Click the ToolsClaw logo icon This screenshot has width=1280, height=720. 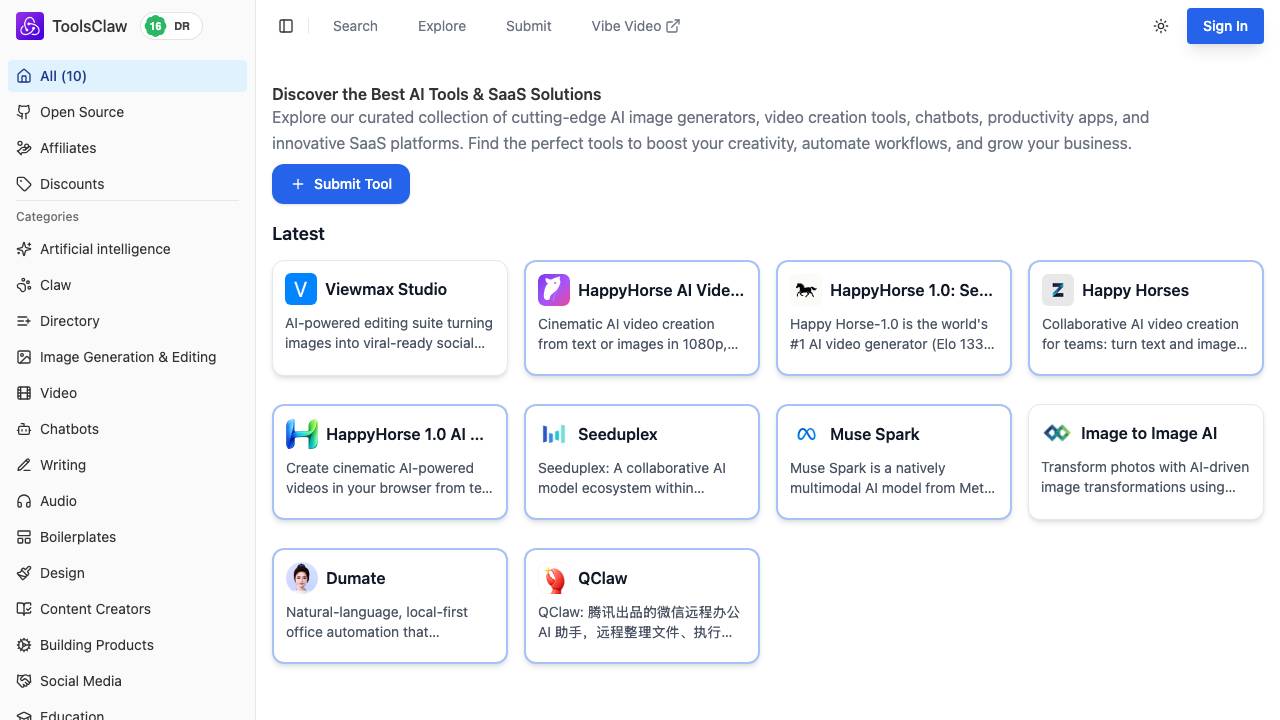point(30,26)
